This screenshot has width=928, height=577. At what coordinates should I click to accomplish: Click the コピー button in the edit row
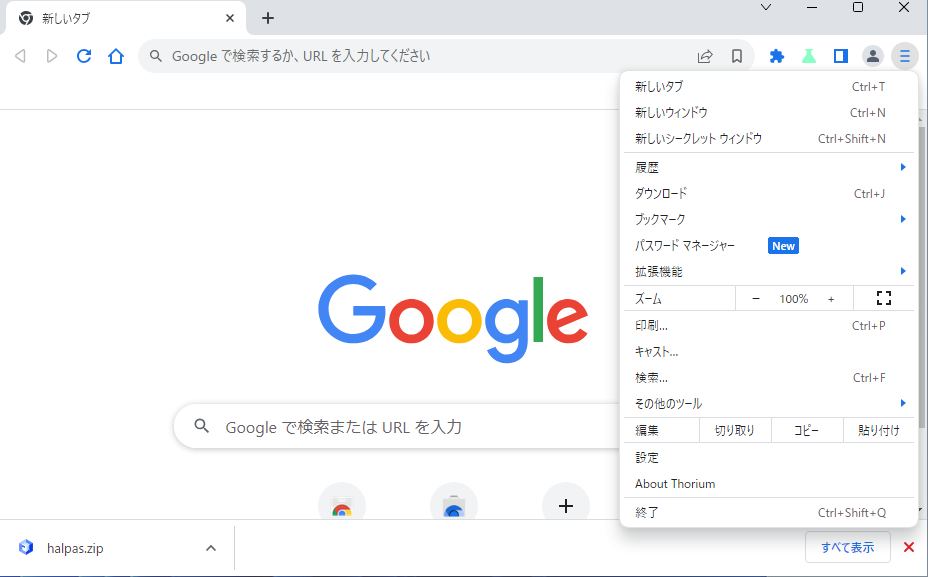[806, 431]
